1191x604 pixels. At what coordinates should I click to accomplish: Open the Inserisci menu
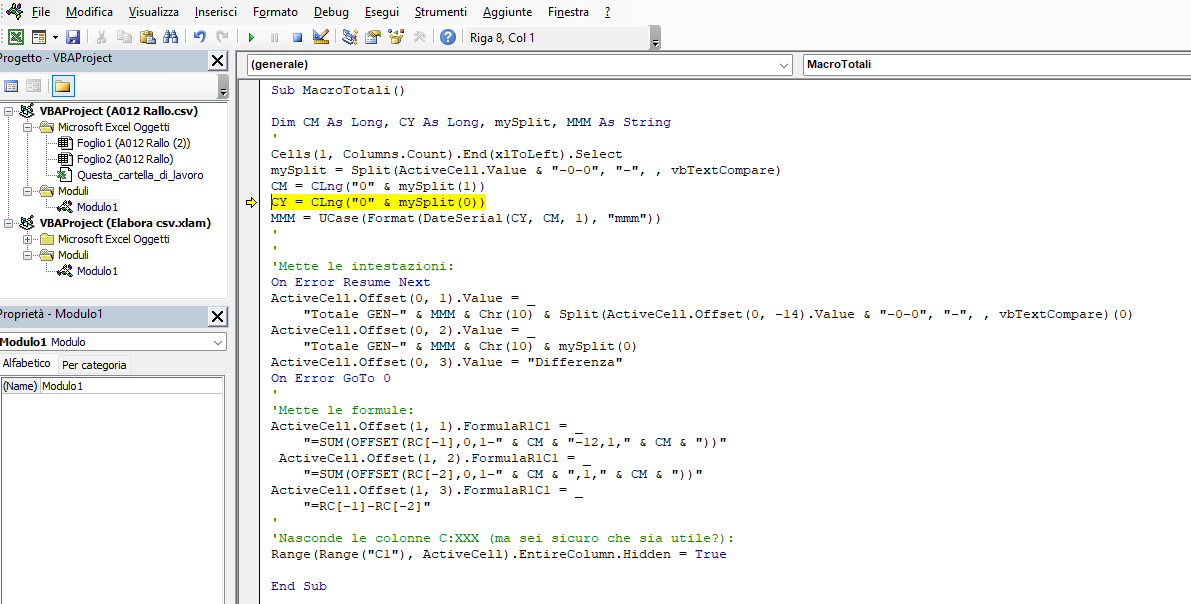[216, 12]
